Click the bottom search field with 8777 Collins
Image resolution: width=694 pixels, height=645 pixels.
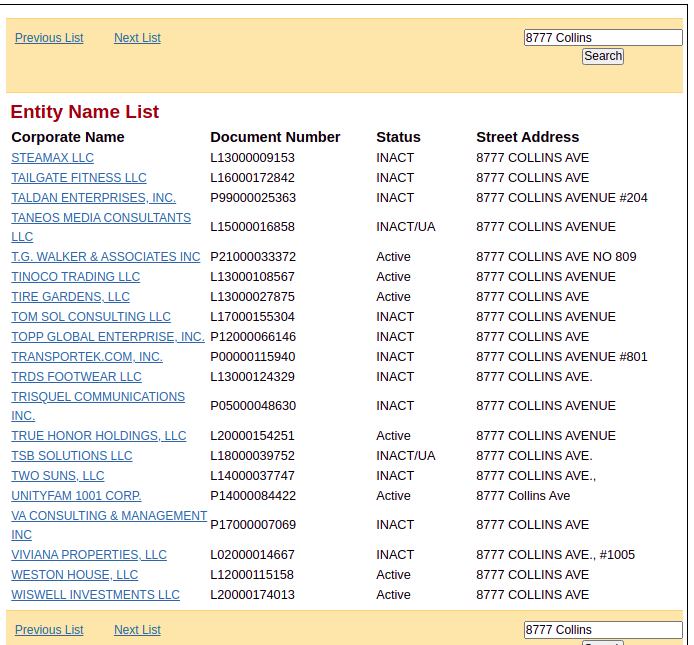pos(603,630)
